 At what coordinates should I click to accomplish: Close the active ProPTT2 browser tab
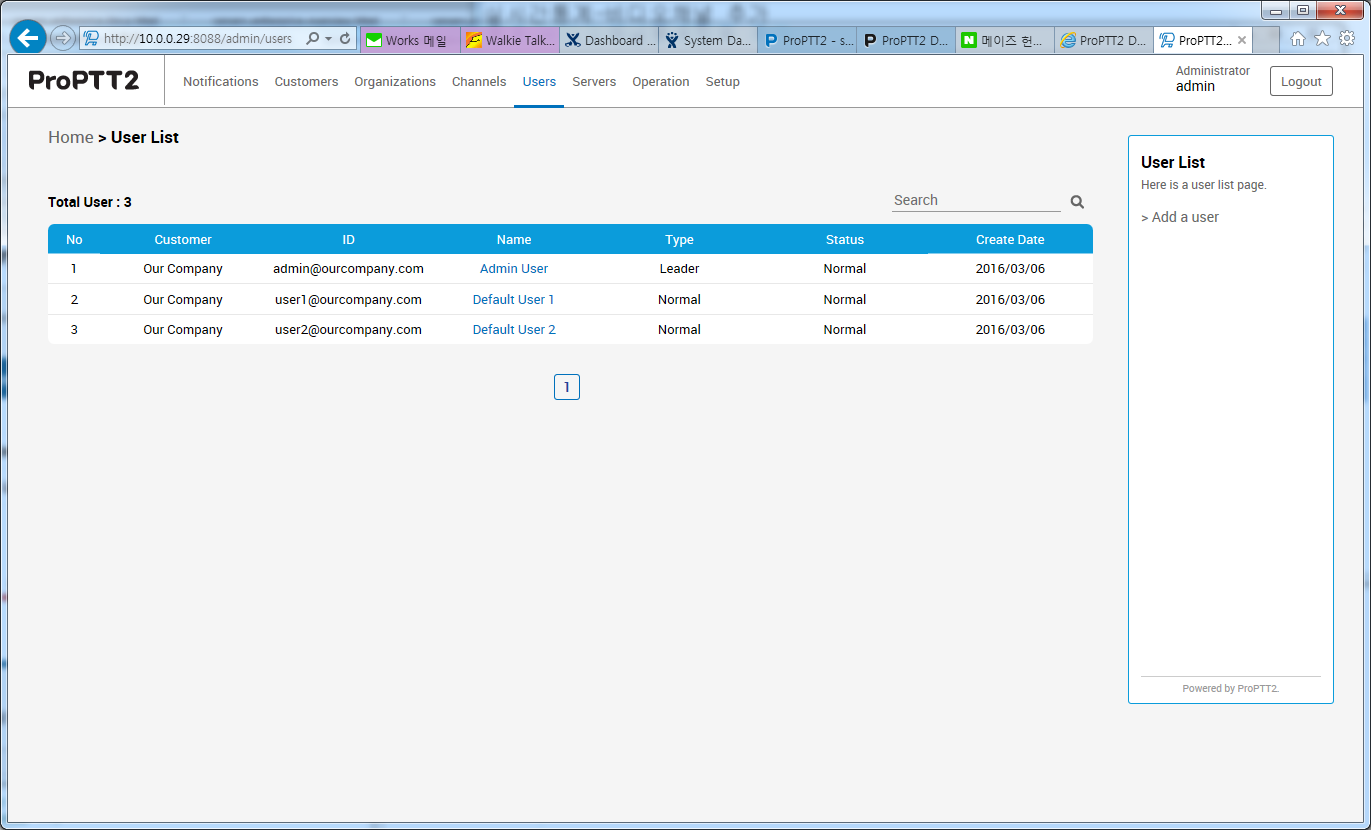tap(1242, 41)
